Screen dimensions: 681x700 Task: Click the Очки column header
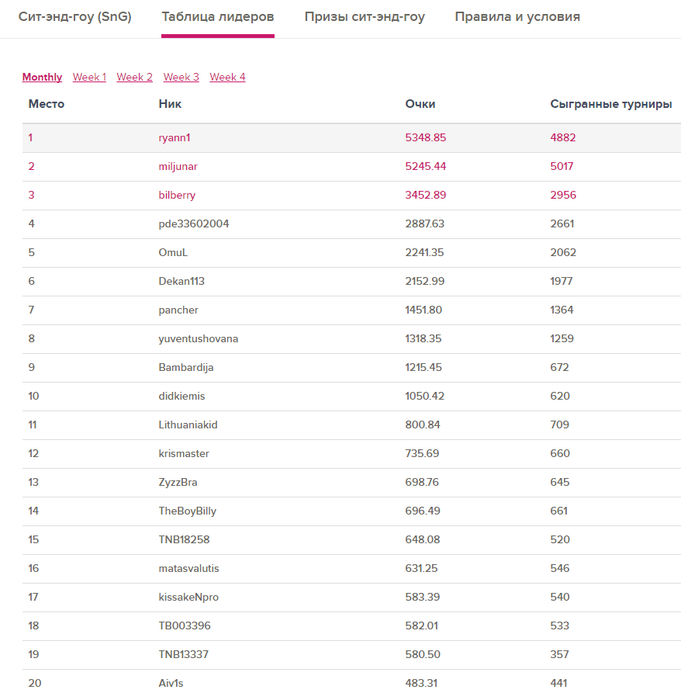coord(420,104)
